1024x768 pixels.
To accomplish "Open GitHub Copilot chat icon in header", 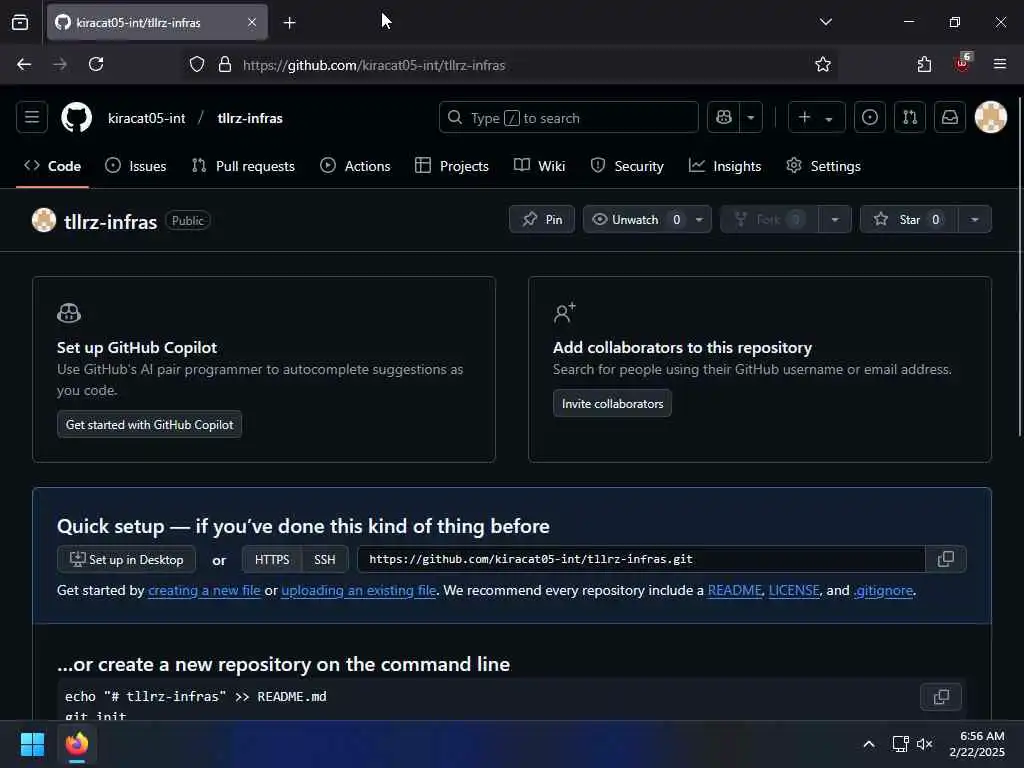I will point(724,118).
